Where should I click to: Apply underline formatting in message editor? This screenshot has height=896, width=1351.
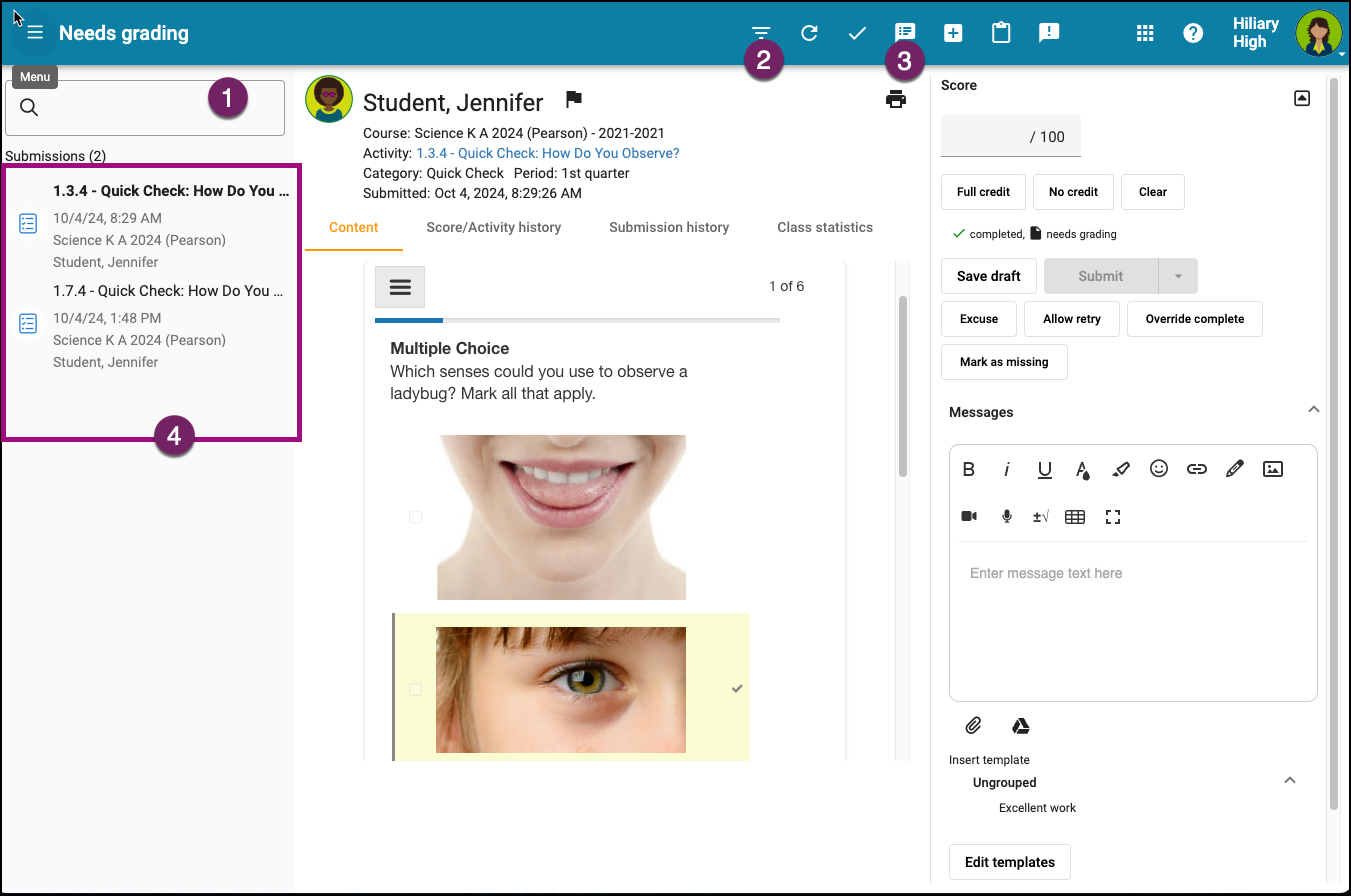(x=1045, y=469)
